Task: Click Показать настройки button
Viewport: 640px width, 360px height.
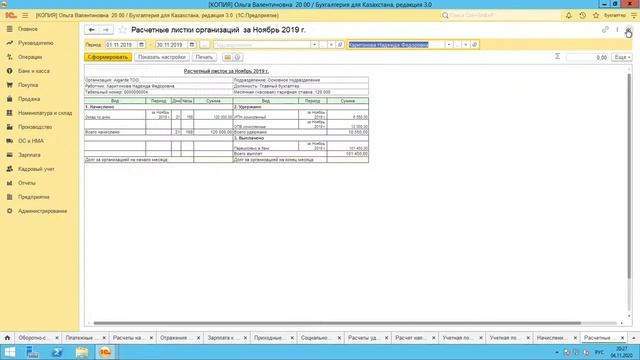Action: [162, 57]
